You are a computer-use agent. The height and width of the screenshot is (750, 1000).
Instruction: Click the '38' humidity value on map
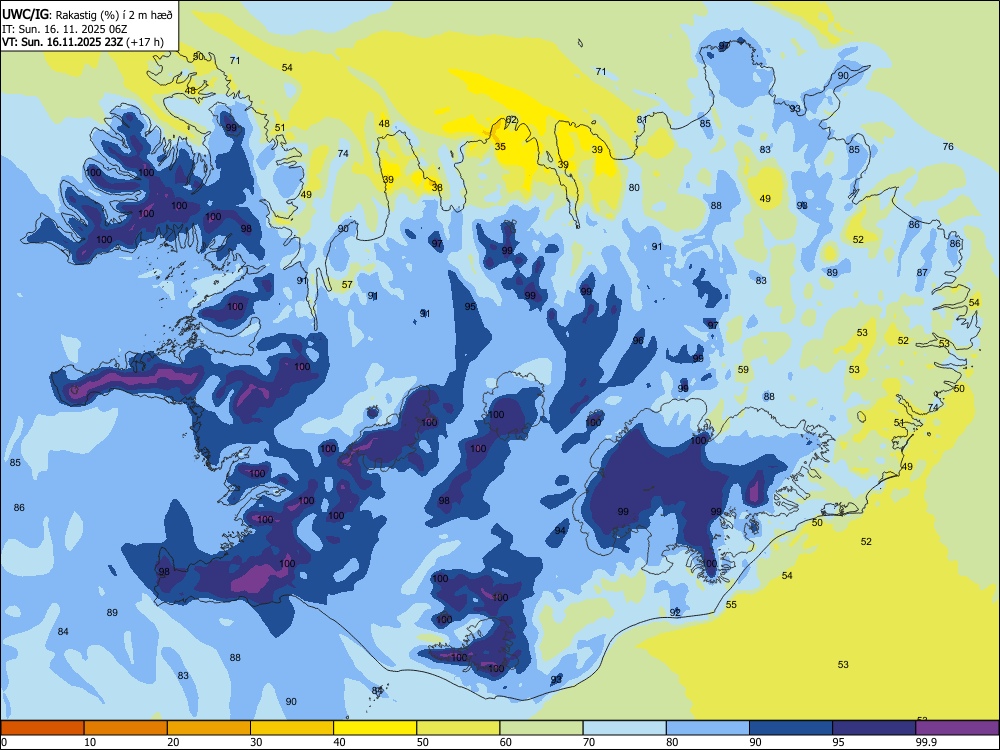point(437,188)
